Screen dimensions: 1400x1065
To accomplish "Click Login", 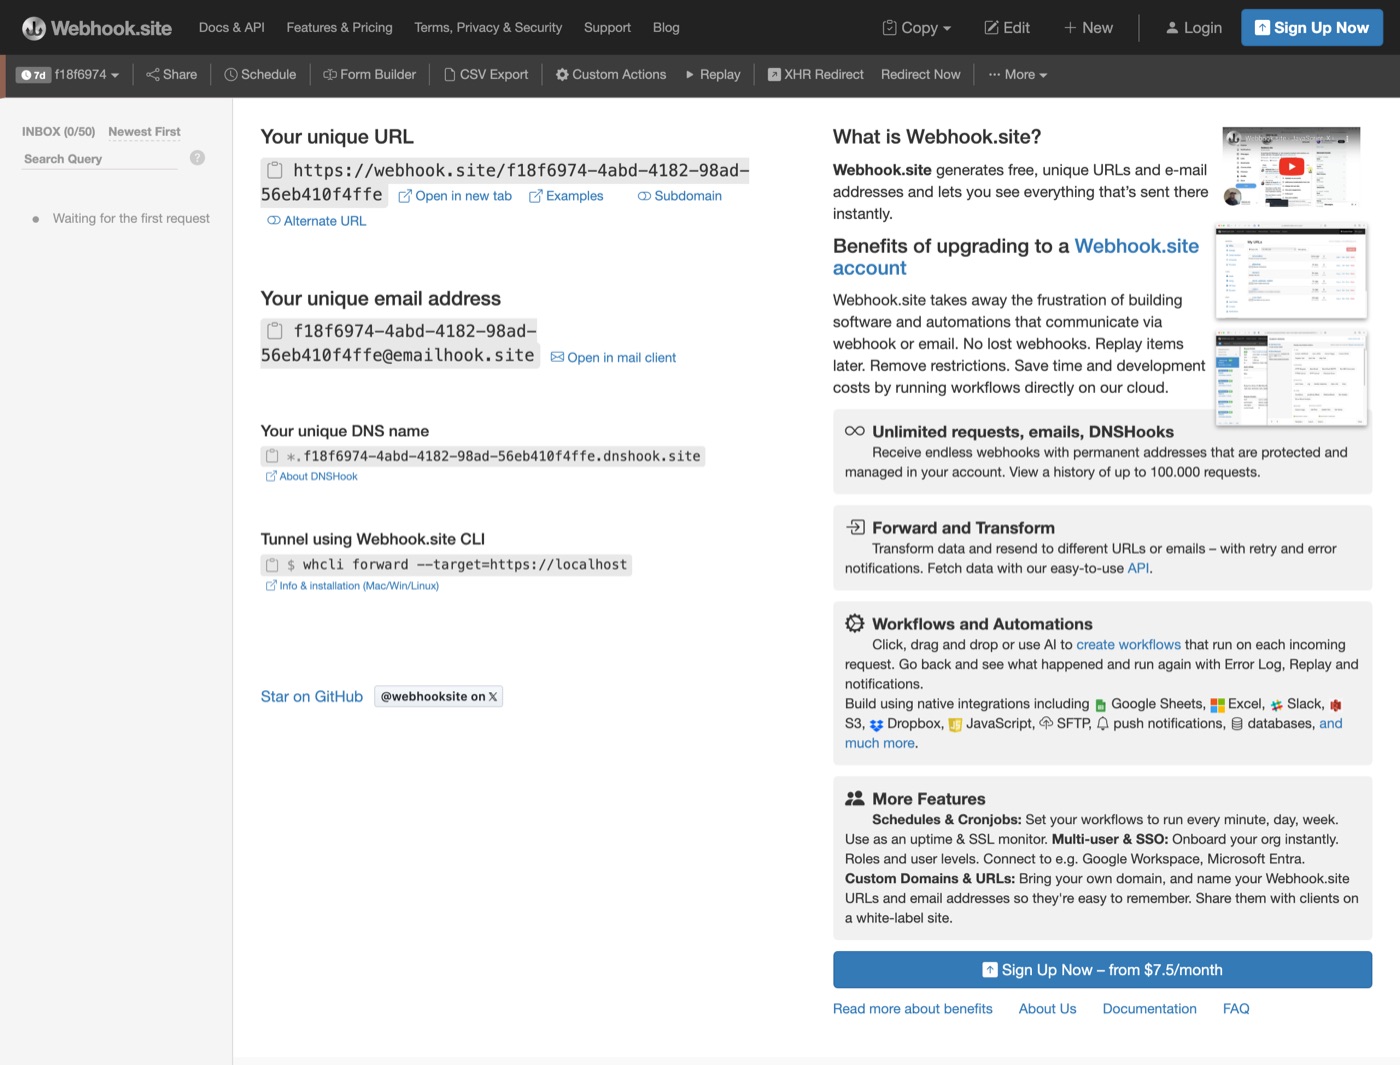I will coord(1193,28).
